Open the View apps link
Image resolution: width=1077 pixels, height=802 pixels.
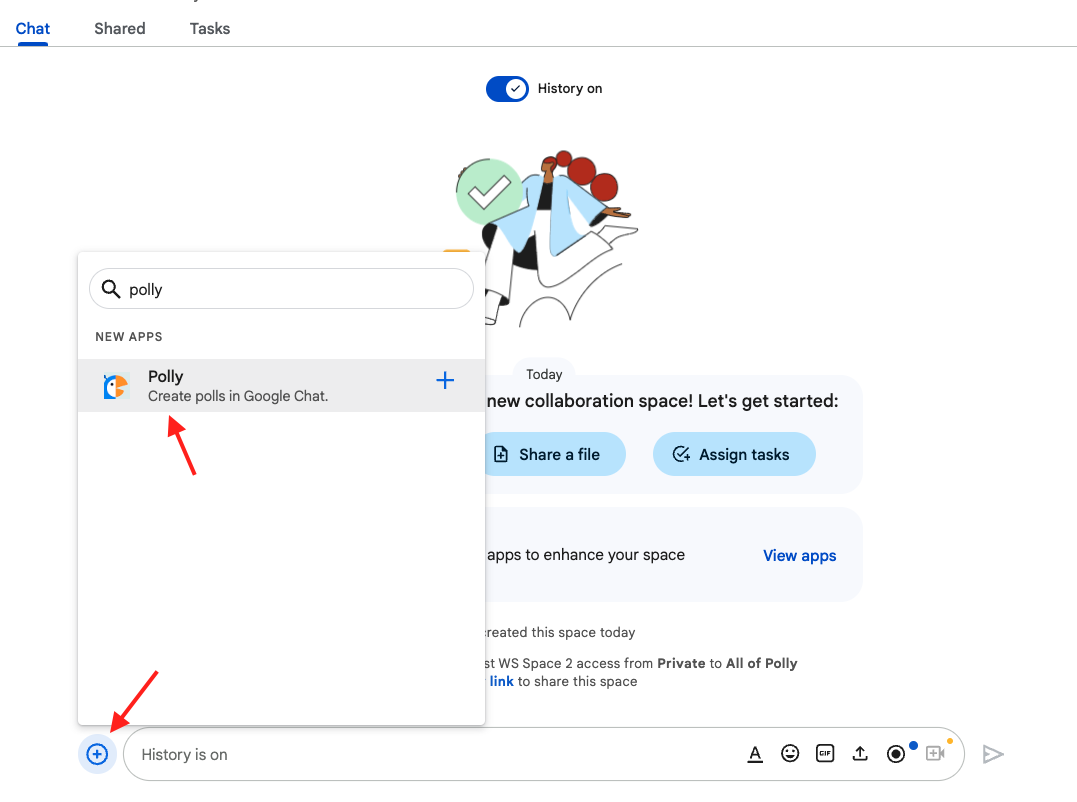click(x=799, y=556)
